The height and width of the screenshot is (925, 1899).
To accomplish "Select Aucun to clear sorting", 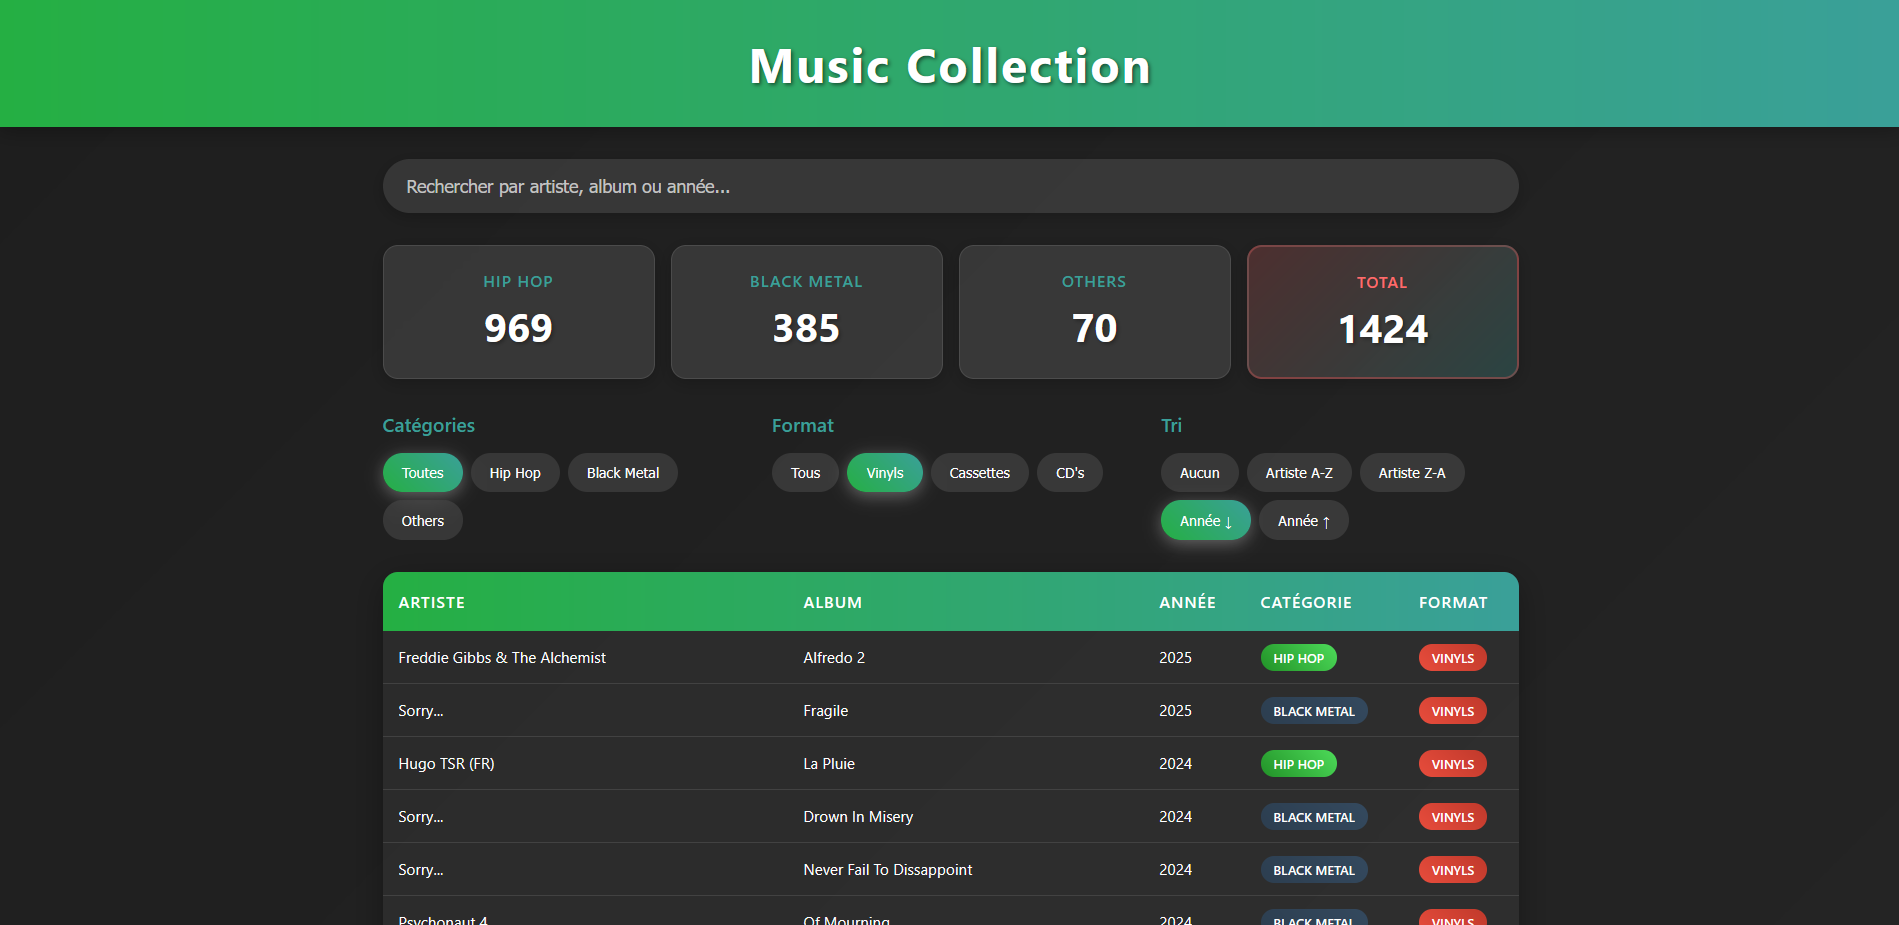I will coord(1199,472).
